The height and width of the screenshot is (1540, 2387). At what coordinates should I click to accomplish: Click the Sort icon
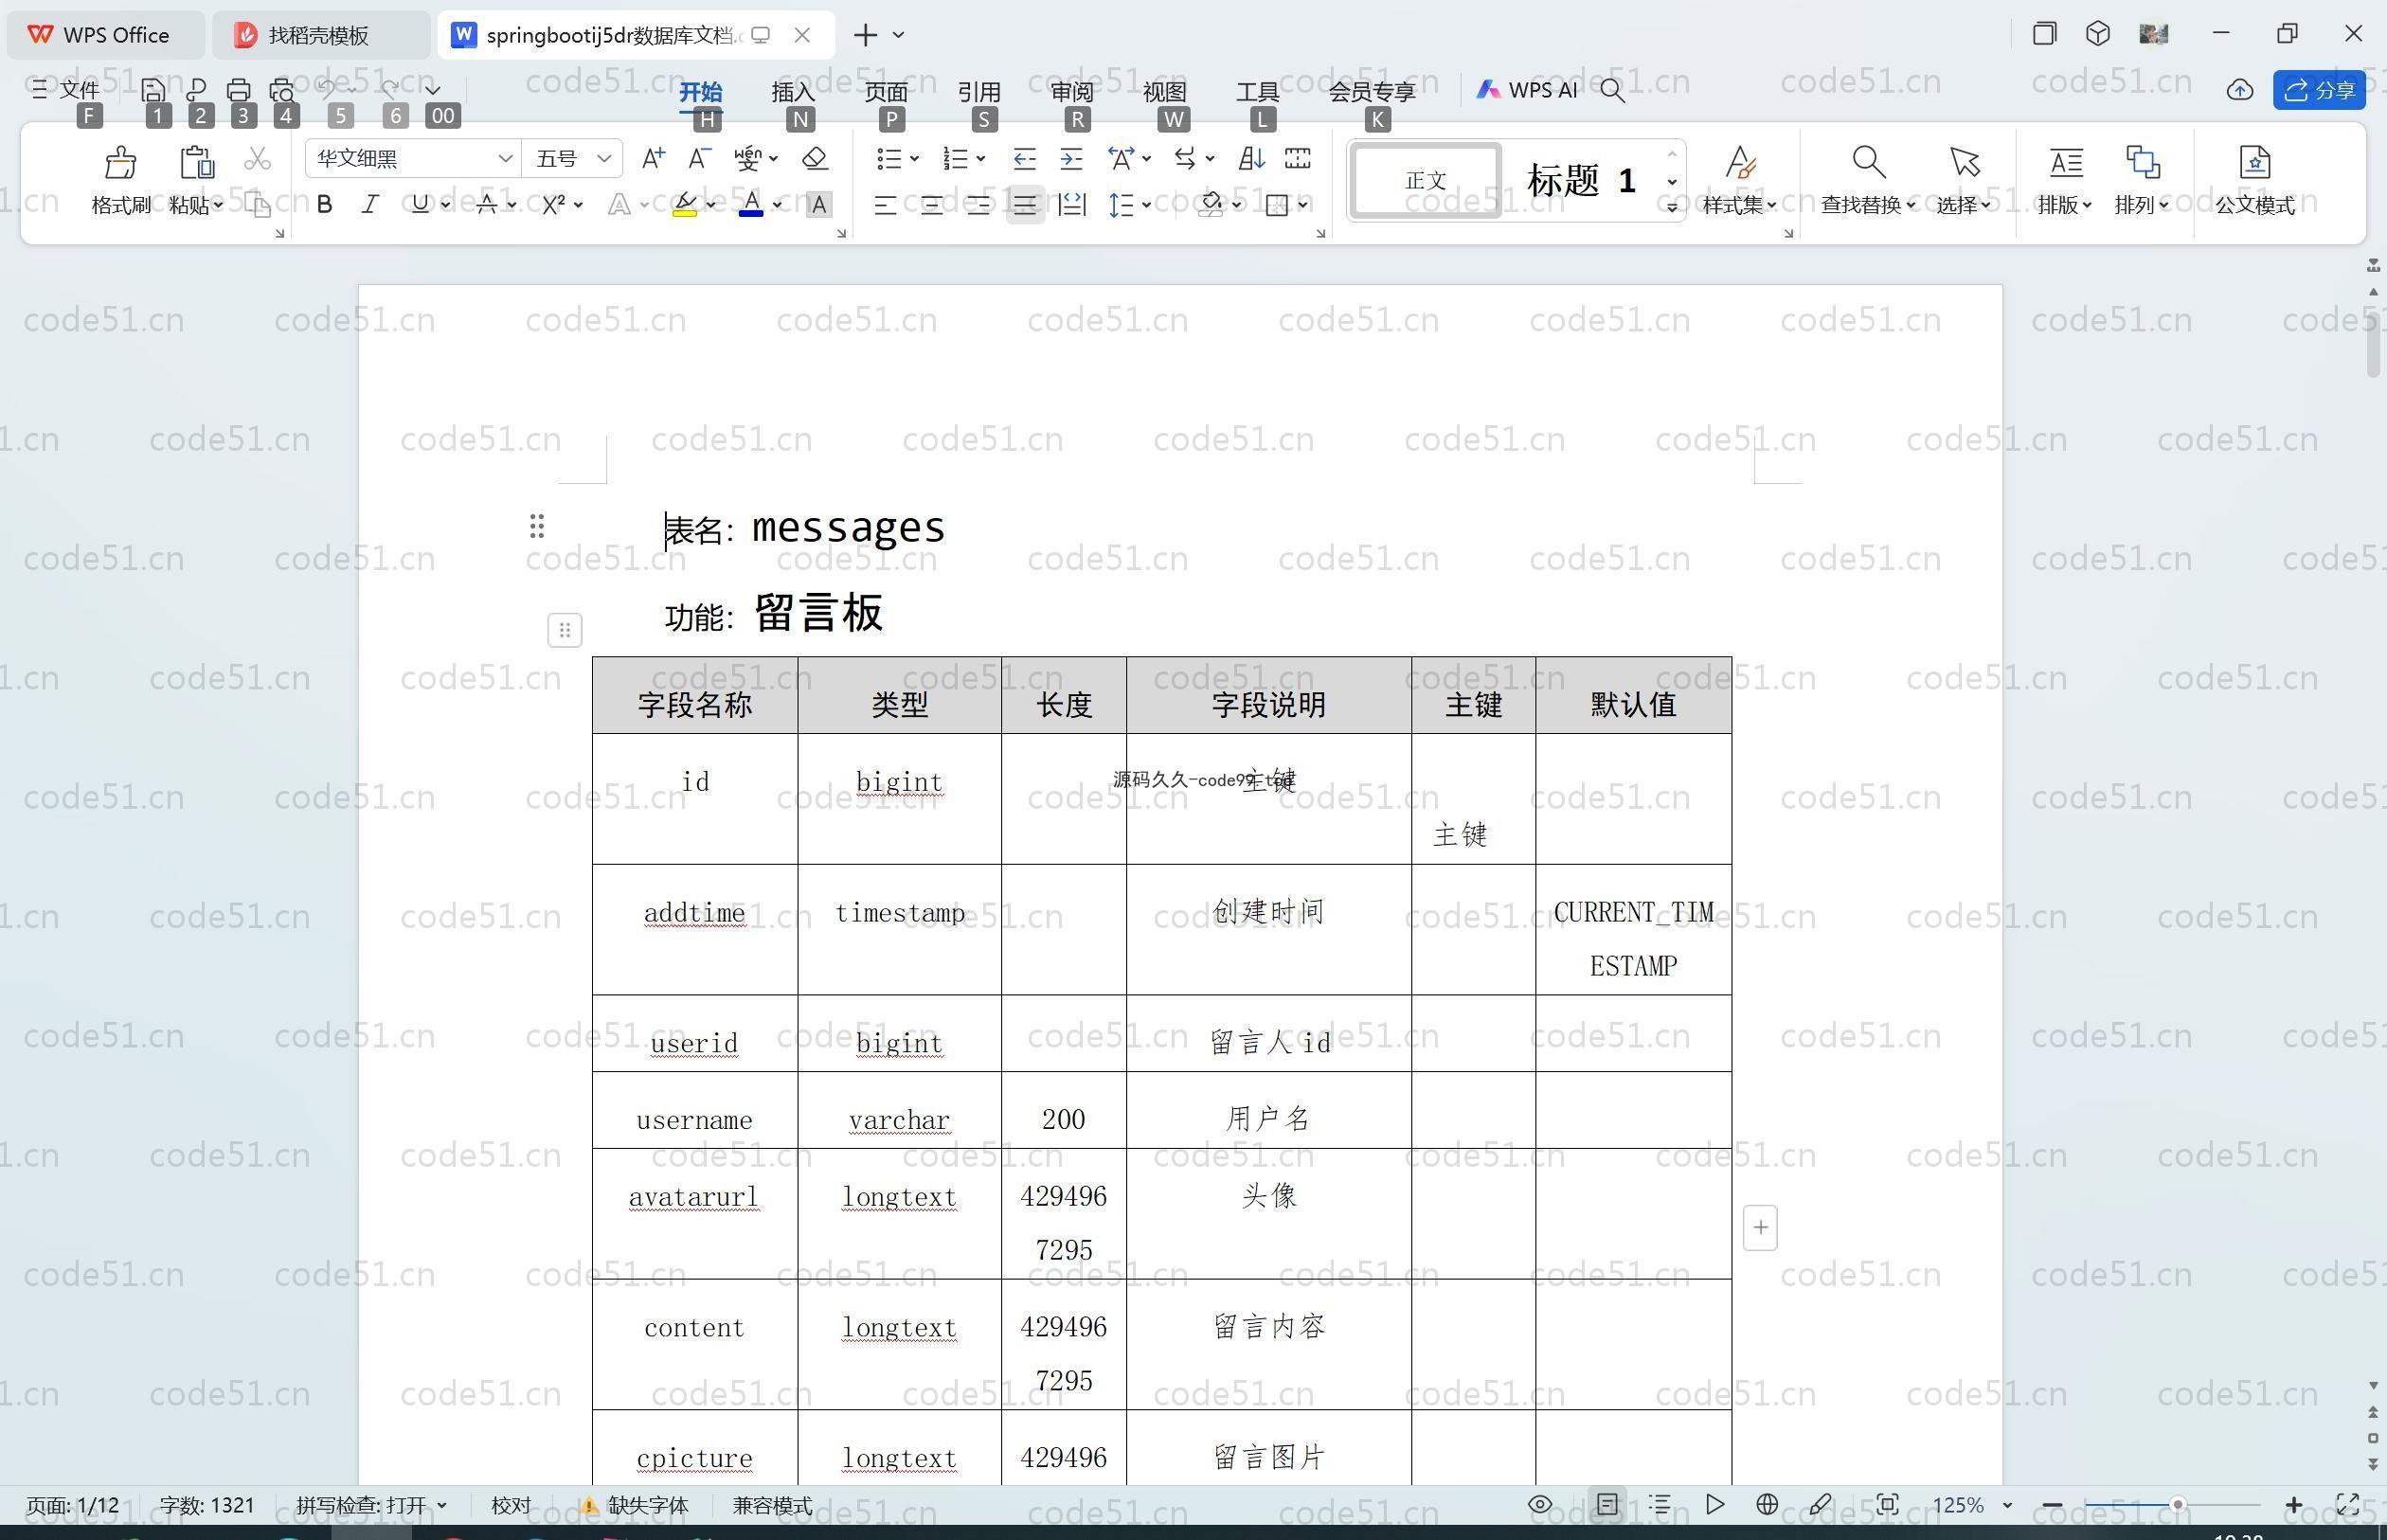coord(1251,158)
